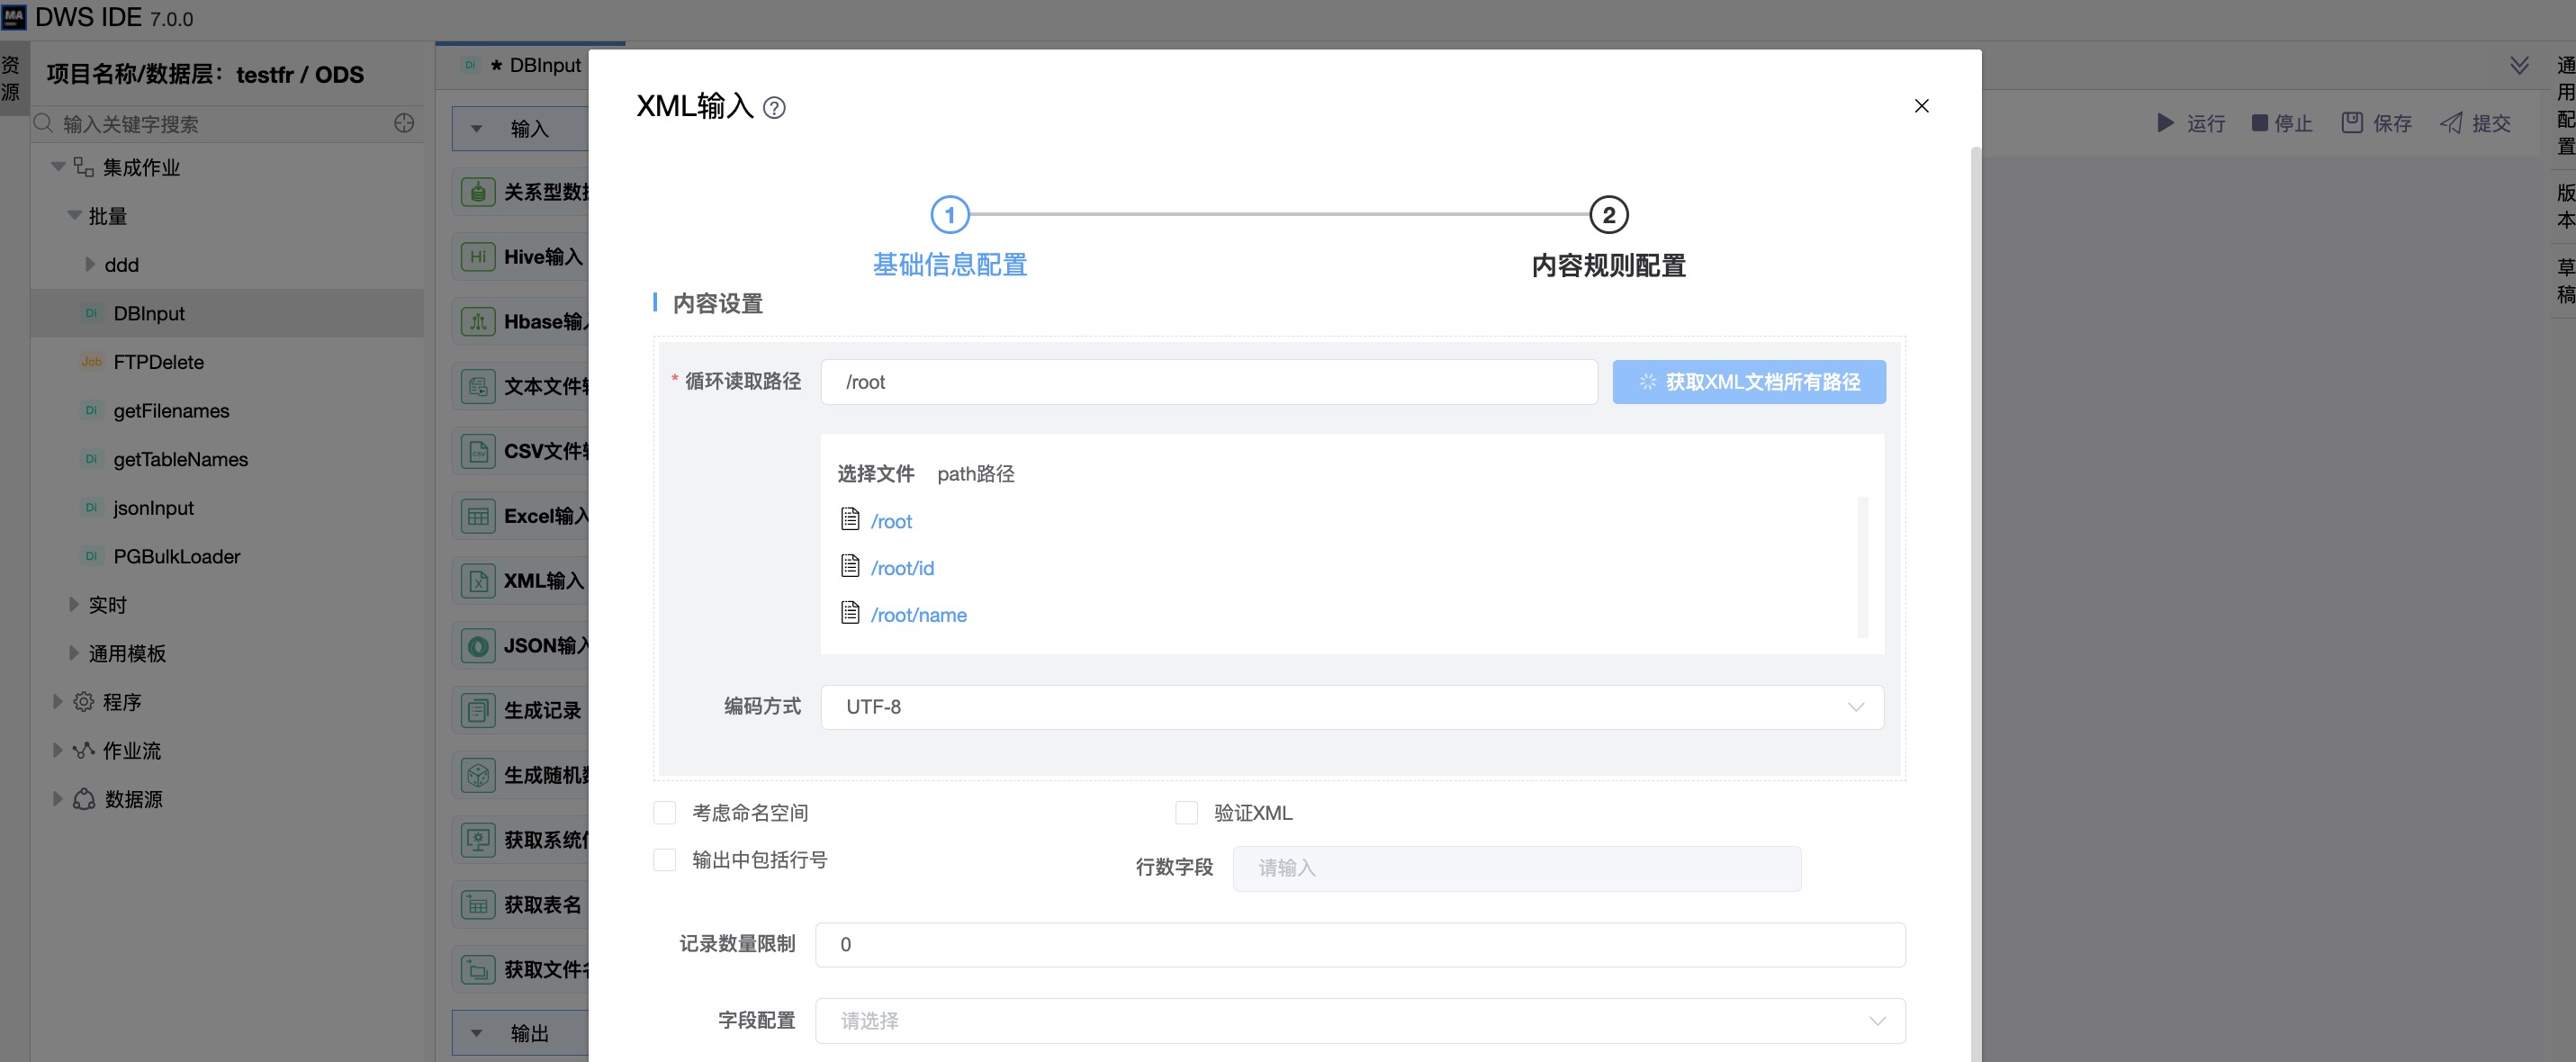This screenshot has height=1062, width=2576.
Task: Open the 编码方式 UTF-8 dropdown
Action: 1352,707
